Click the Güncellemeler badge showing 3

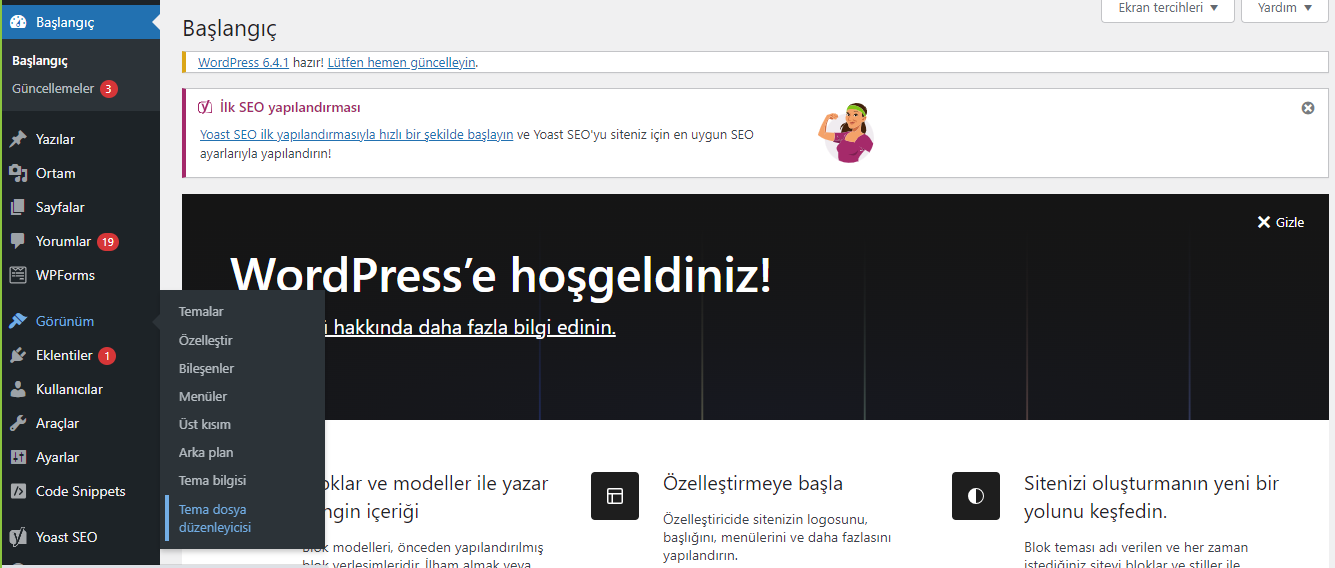tap(109, 89)
